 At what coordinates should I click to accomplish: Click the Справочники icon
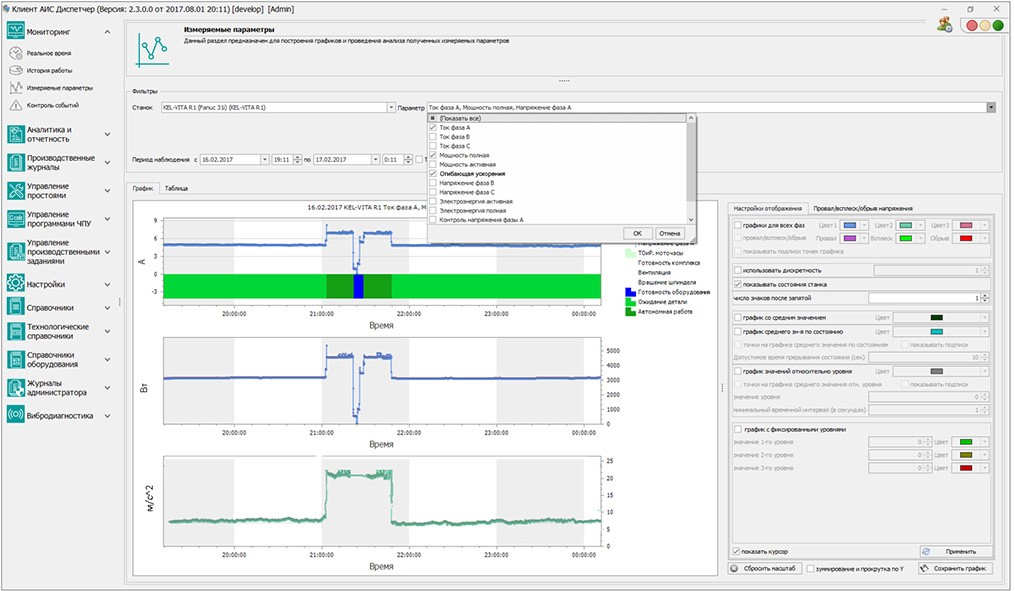click(16, 307)
